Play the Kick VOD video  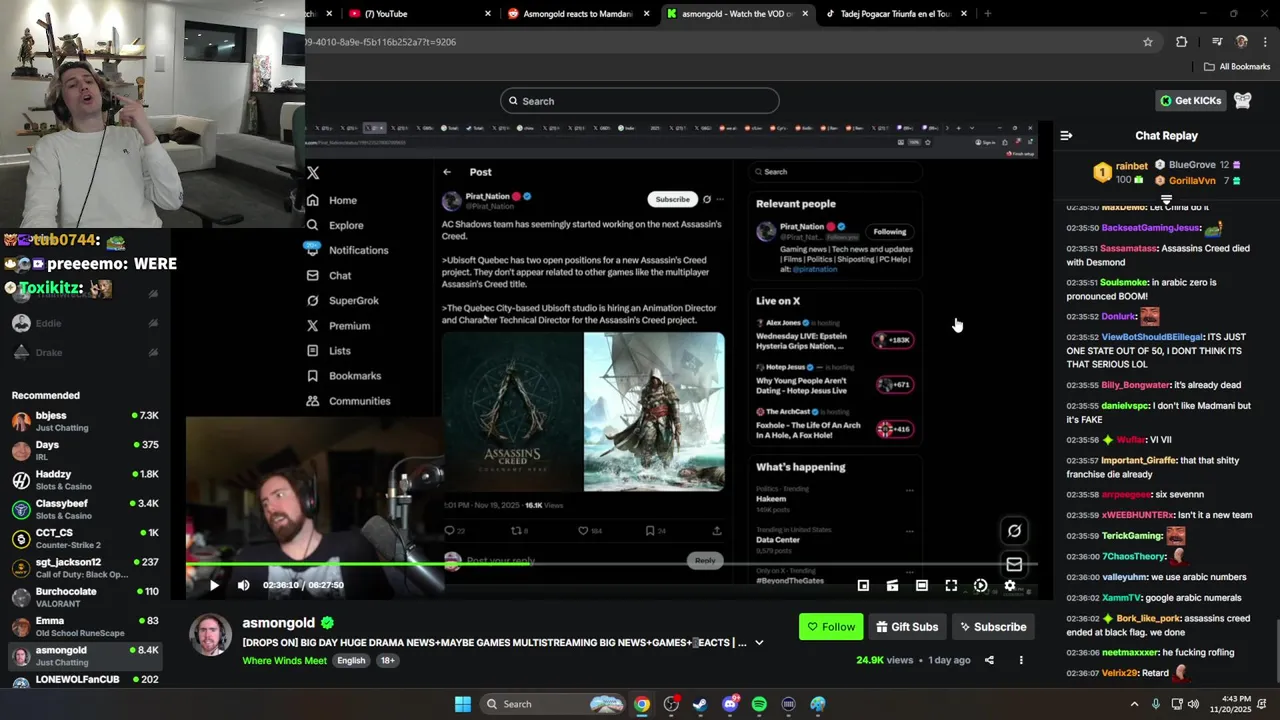[213, 585]
